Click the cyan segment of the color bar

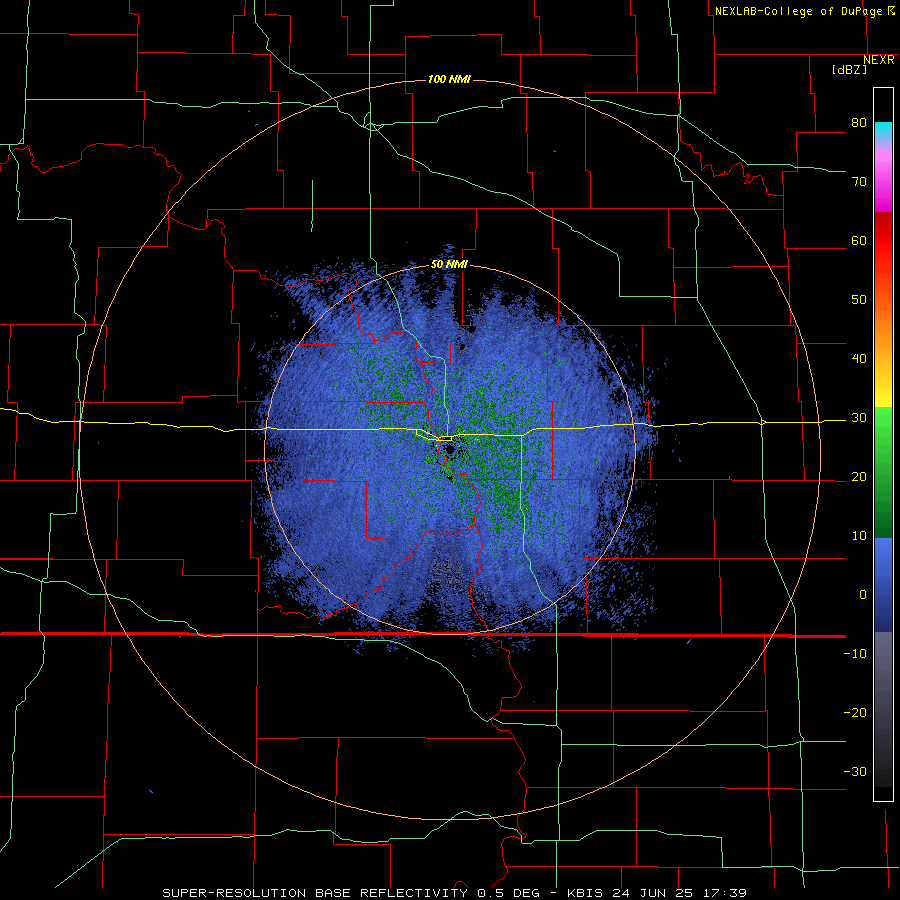(x=883, y=131)
